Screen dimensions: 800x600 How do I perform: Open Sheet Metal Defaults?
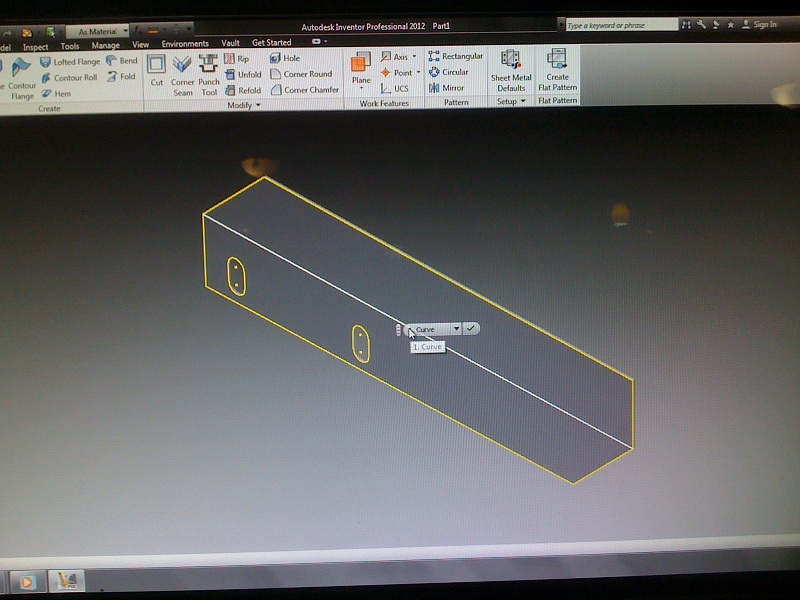[511, 70]
